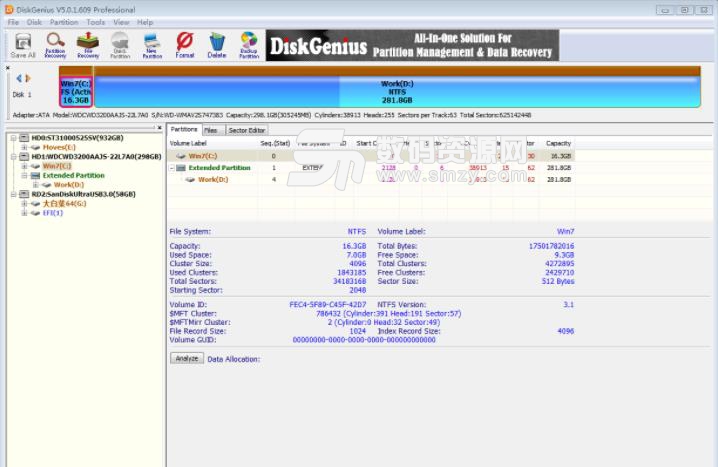Click the Quick Partition toolbar icon

tap(120, 45)
